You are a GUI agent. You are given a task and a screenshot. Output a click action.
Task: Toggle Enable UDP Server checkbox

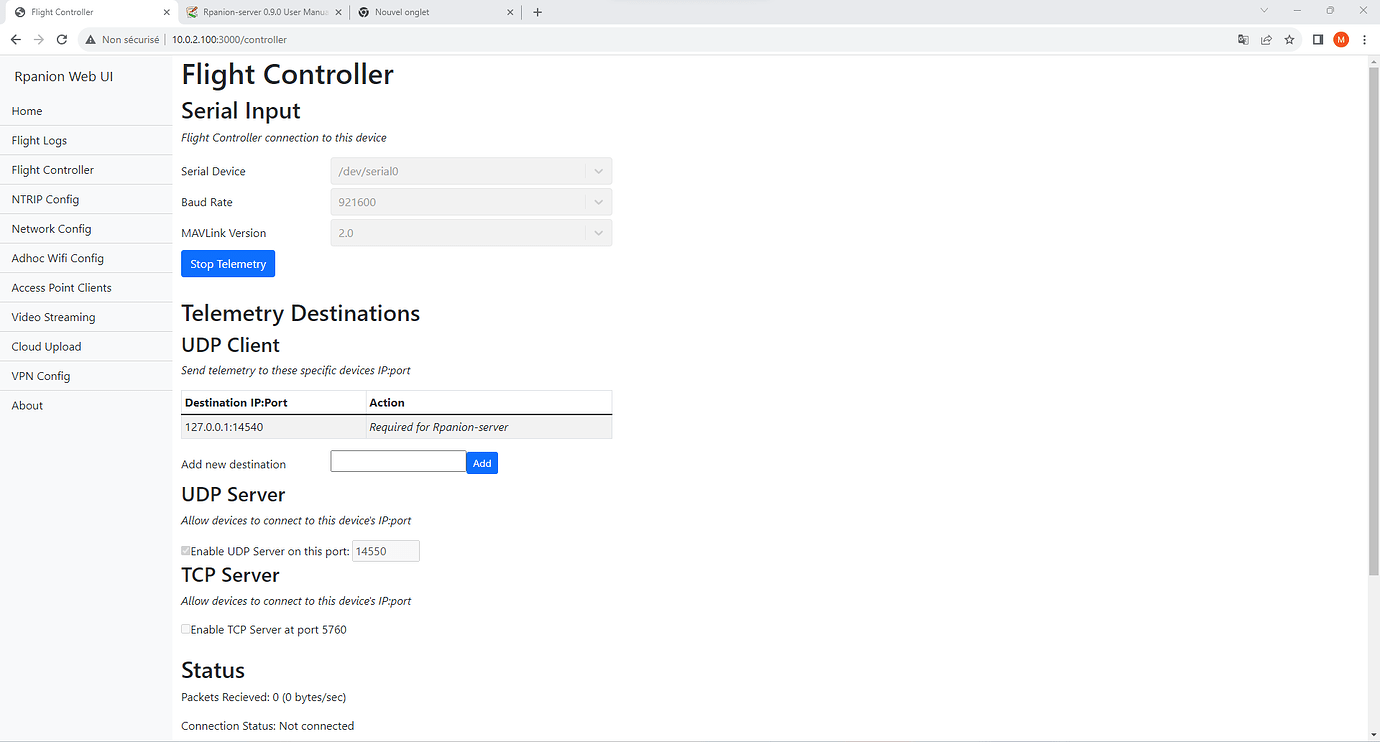tap(186, 551)
